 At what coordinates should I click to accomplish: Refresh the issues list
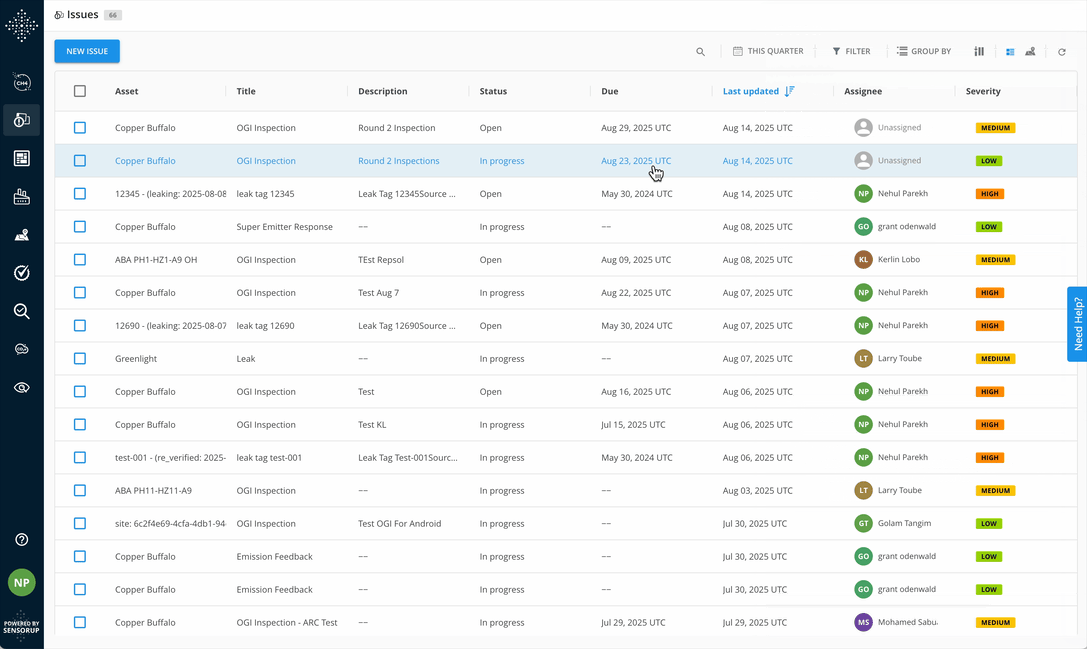point(1061,52)
